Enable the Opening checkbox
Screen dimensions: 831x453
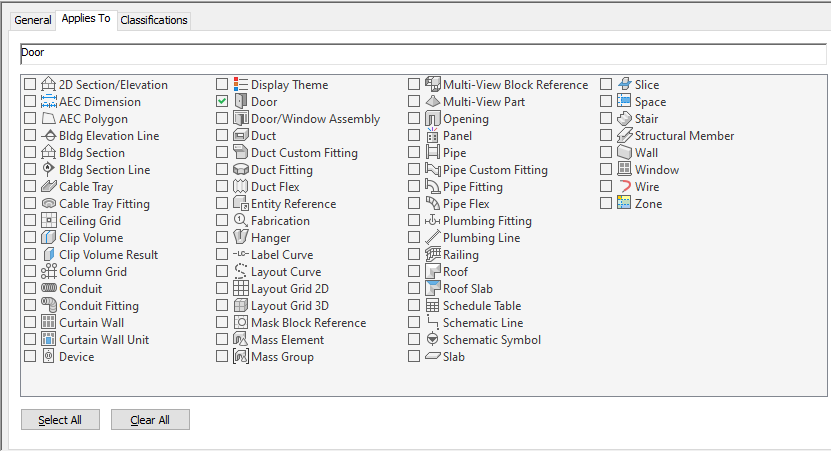pyautogui.click(x=414, y=119)
